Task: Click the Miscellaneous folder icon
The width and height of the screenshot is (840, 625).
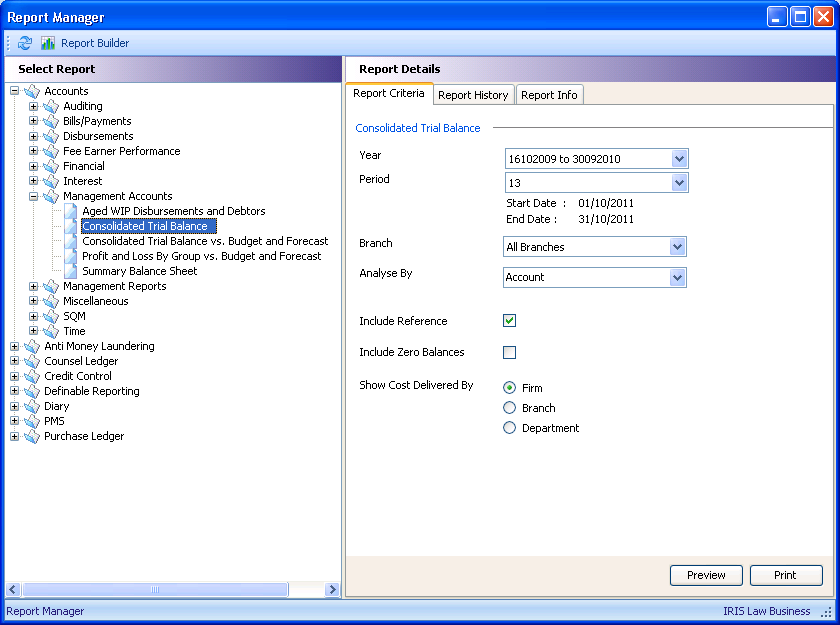Action: pos(51,301)
